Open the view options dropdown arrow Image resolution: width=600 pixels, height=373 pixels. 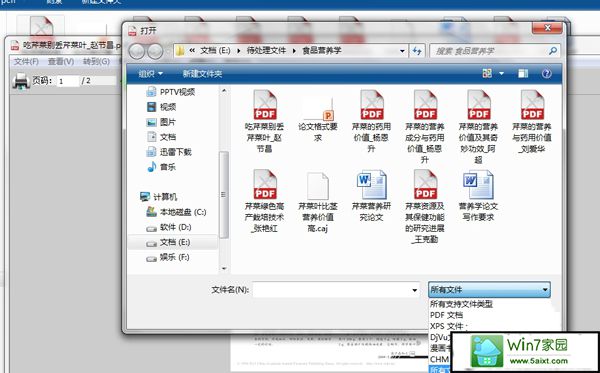[x=501, y=73]
